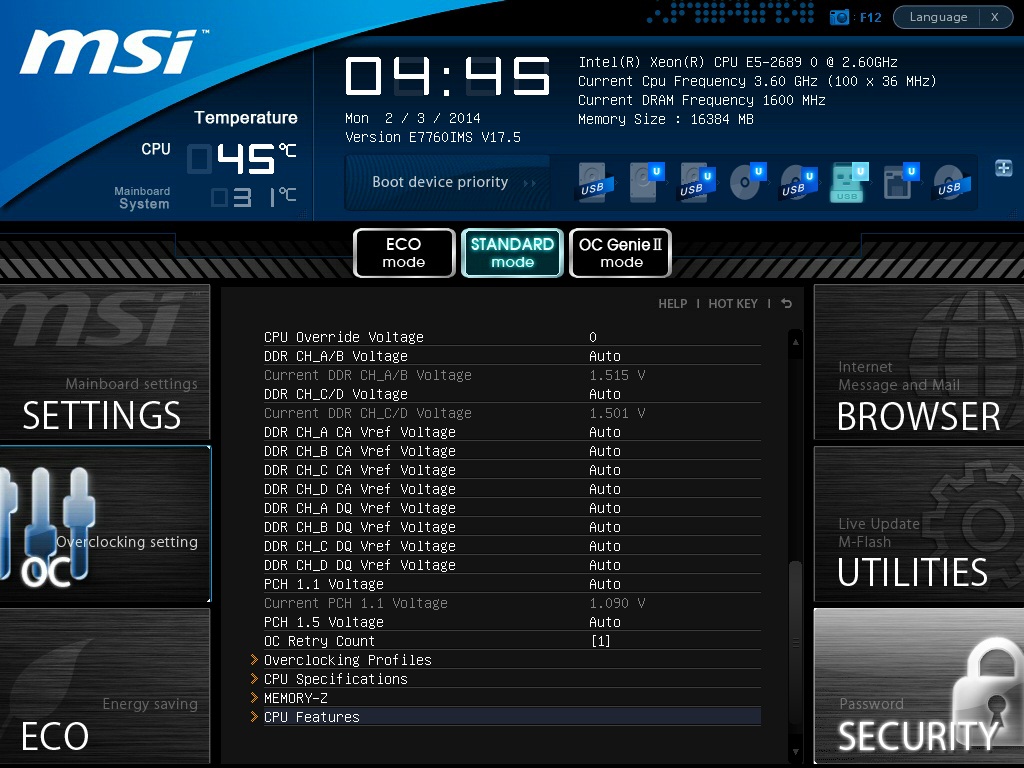Select the UEFI USB CD/DVD boot icon

(x=799, y=183)
